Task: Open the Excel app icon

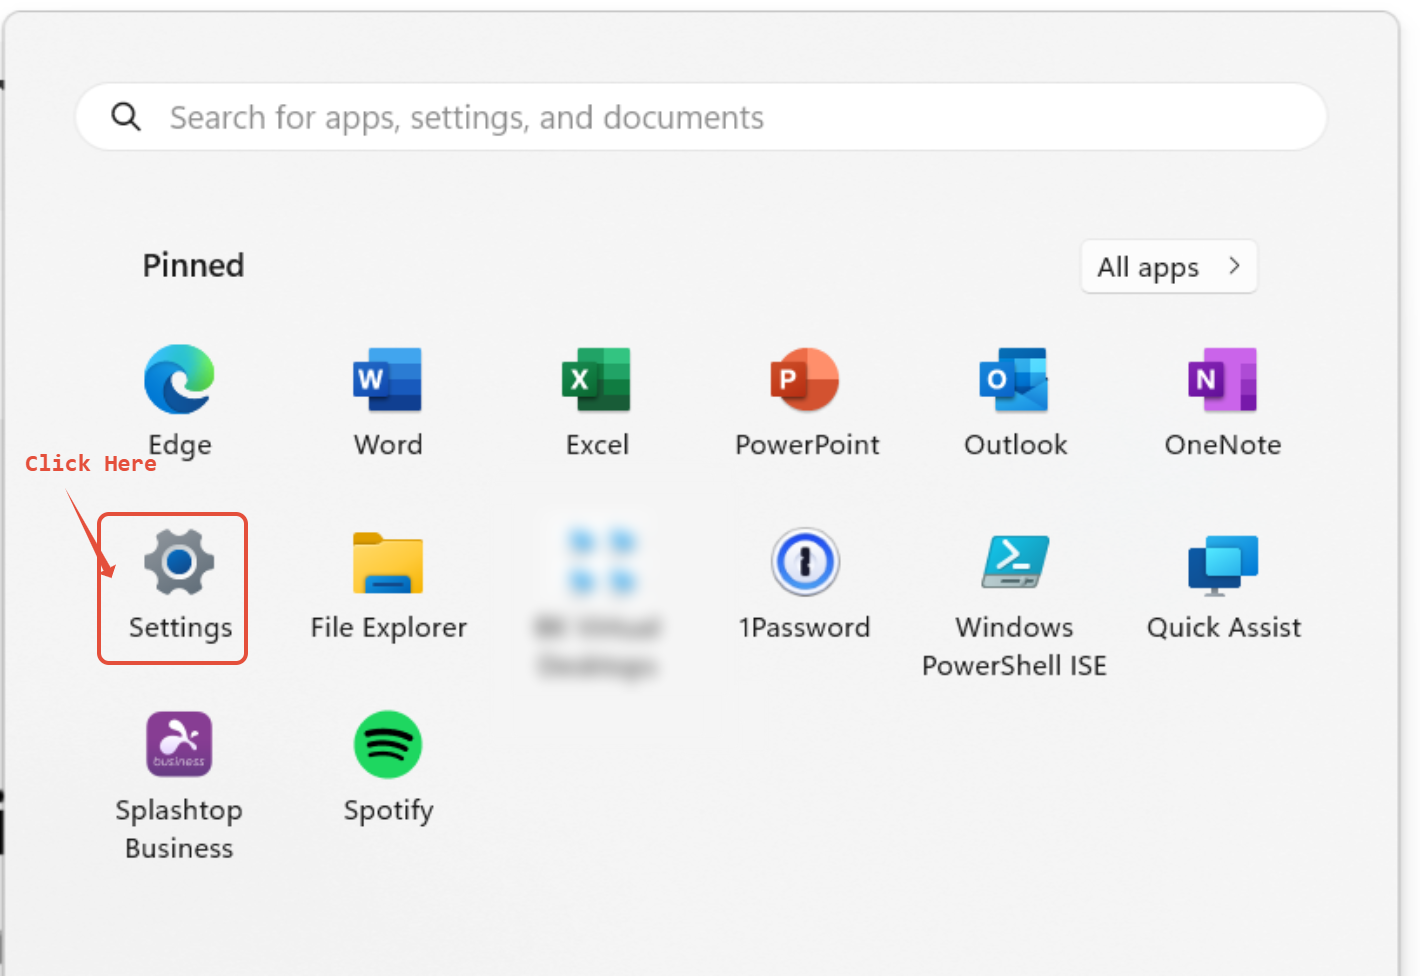Action: tap(597, 379)
